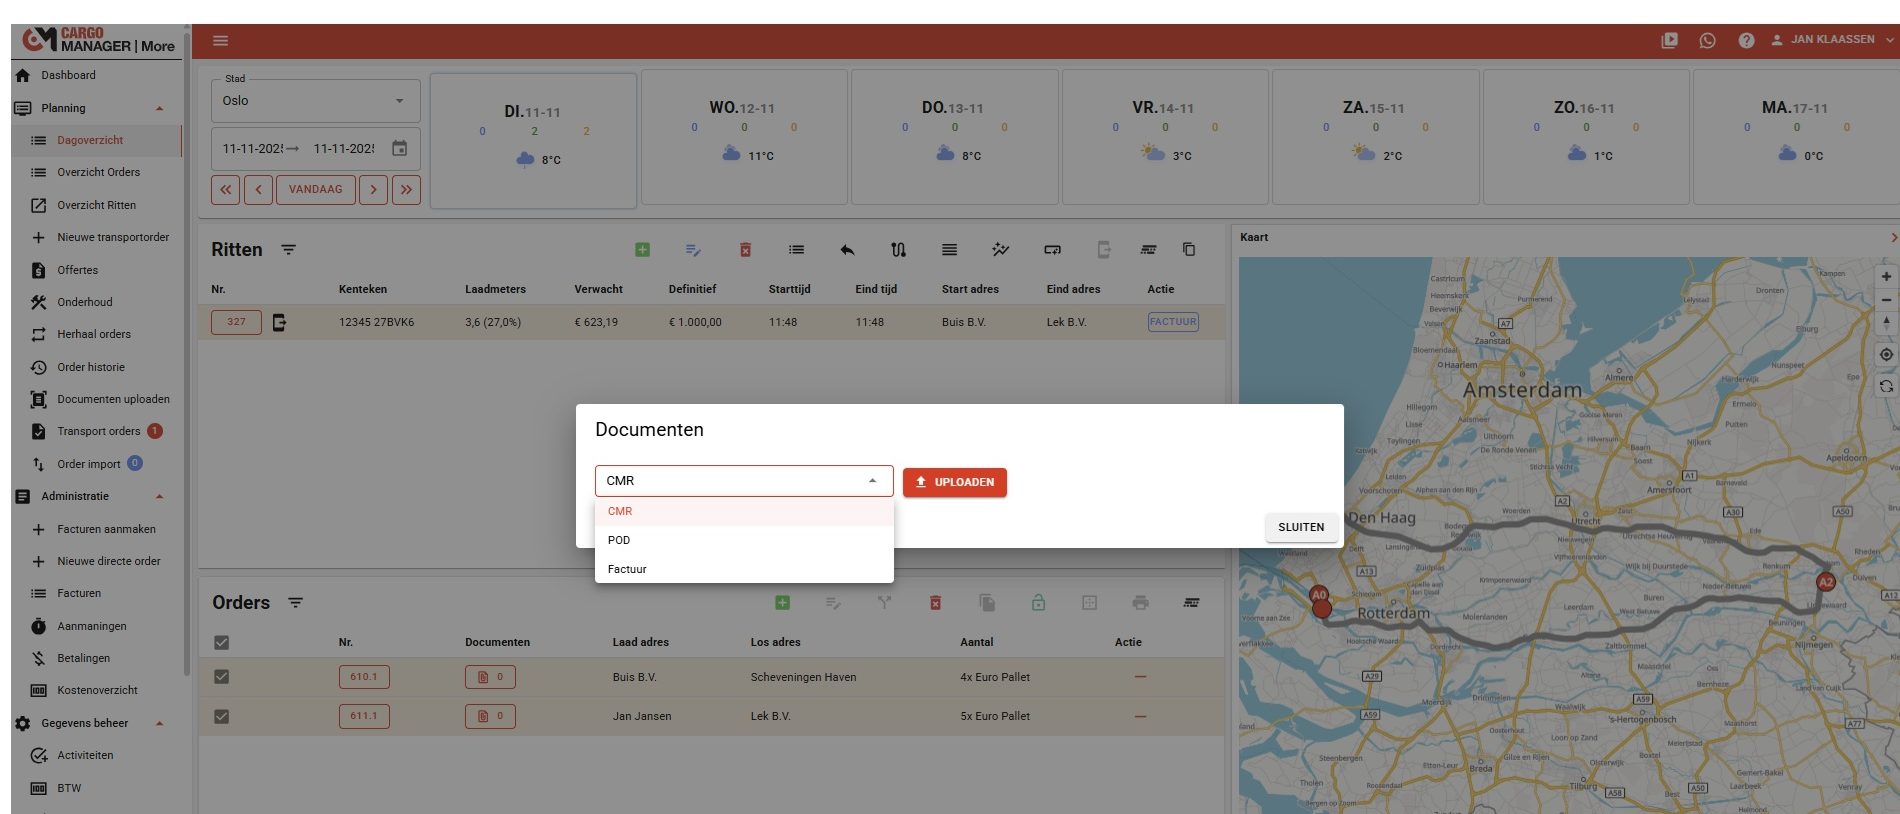Open Documenten uploaden in the sidebar
1900x814 pixels.
coord(113,399)
